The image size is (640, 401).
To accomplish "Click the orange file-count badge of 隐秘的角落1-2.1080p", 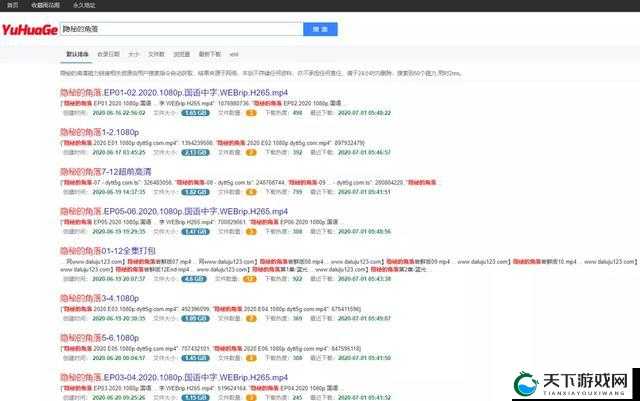I will 251,152.
